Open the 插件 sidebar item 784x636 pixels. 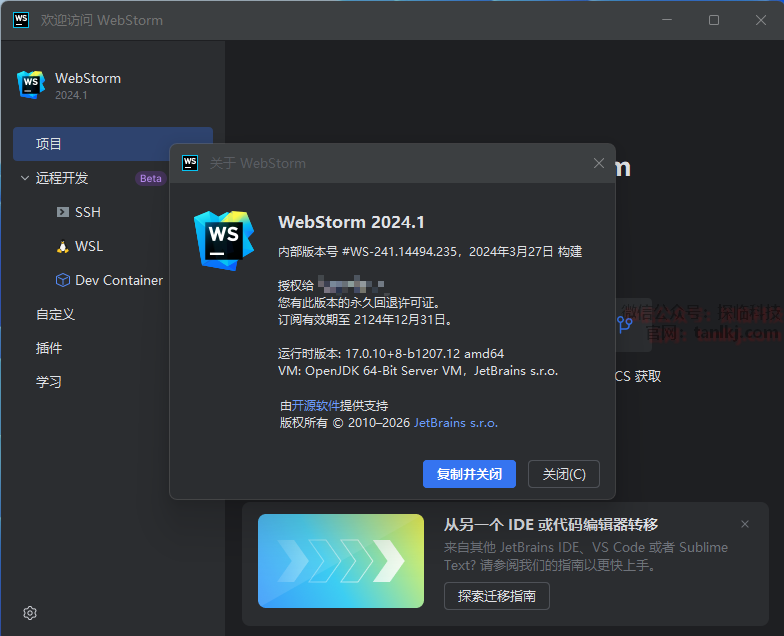pyautogui.click(x=49, y=348)
